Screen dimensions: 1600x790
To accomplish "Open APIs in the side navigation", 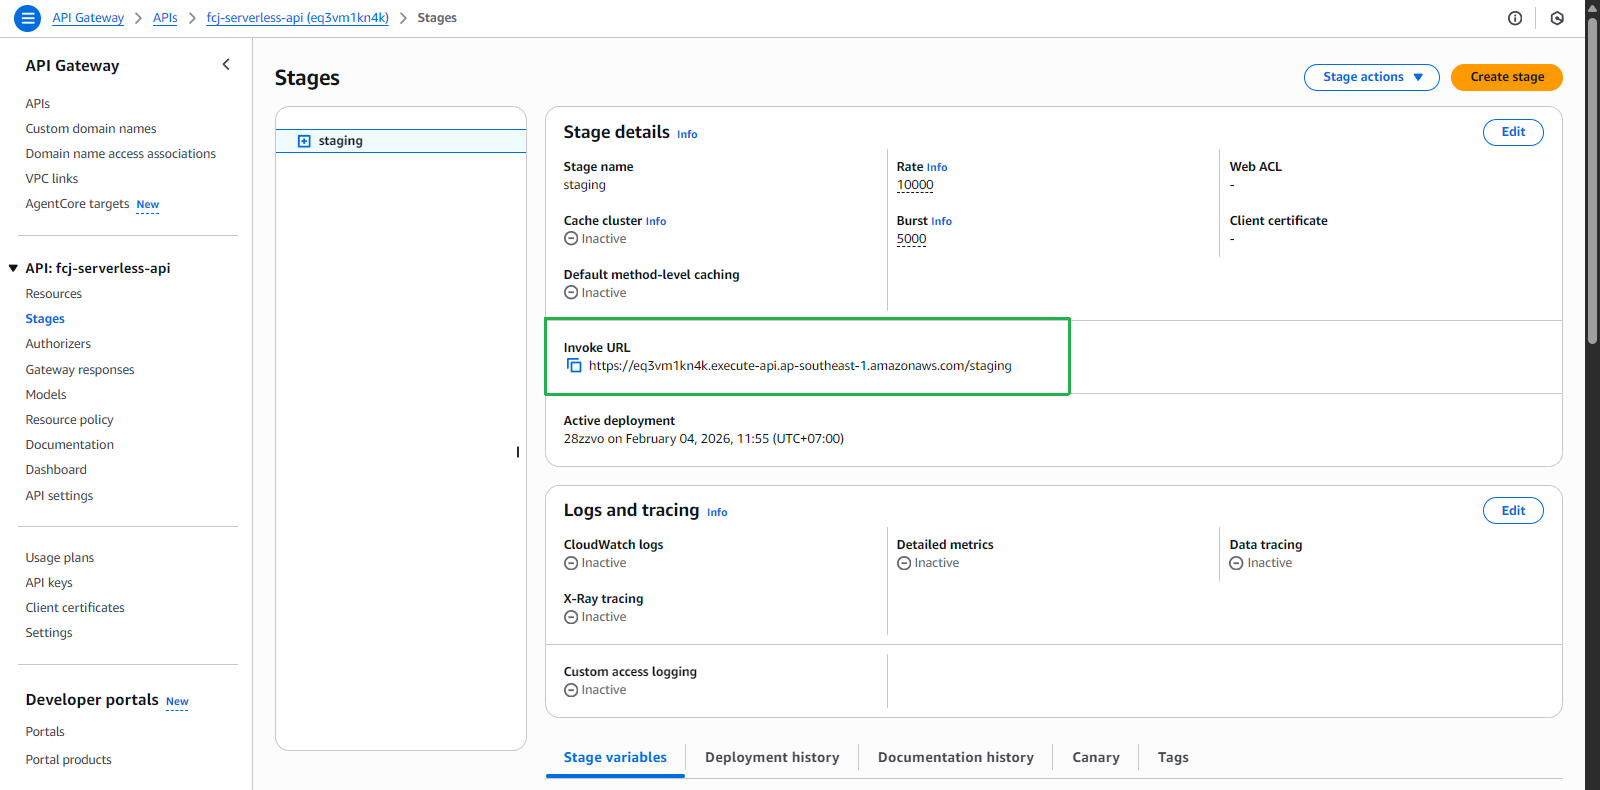I will [x=38, y=104].
